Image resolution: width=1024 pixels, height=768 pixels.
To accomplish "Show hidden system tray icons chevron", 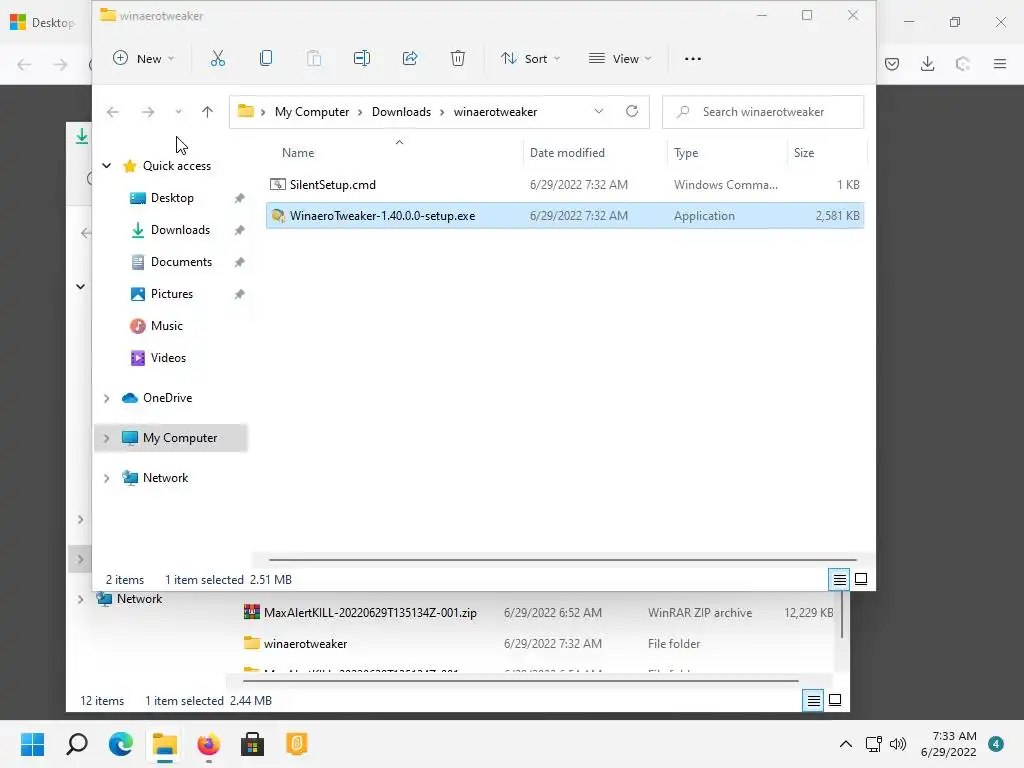I will point(846,744).
